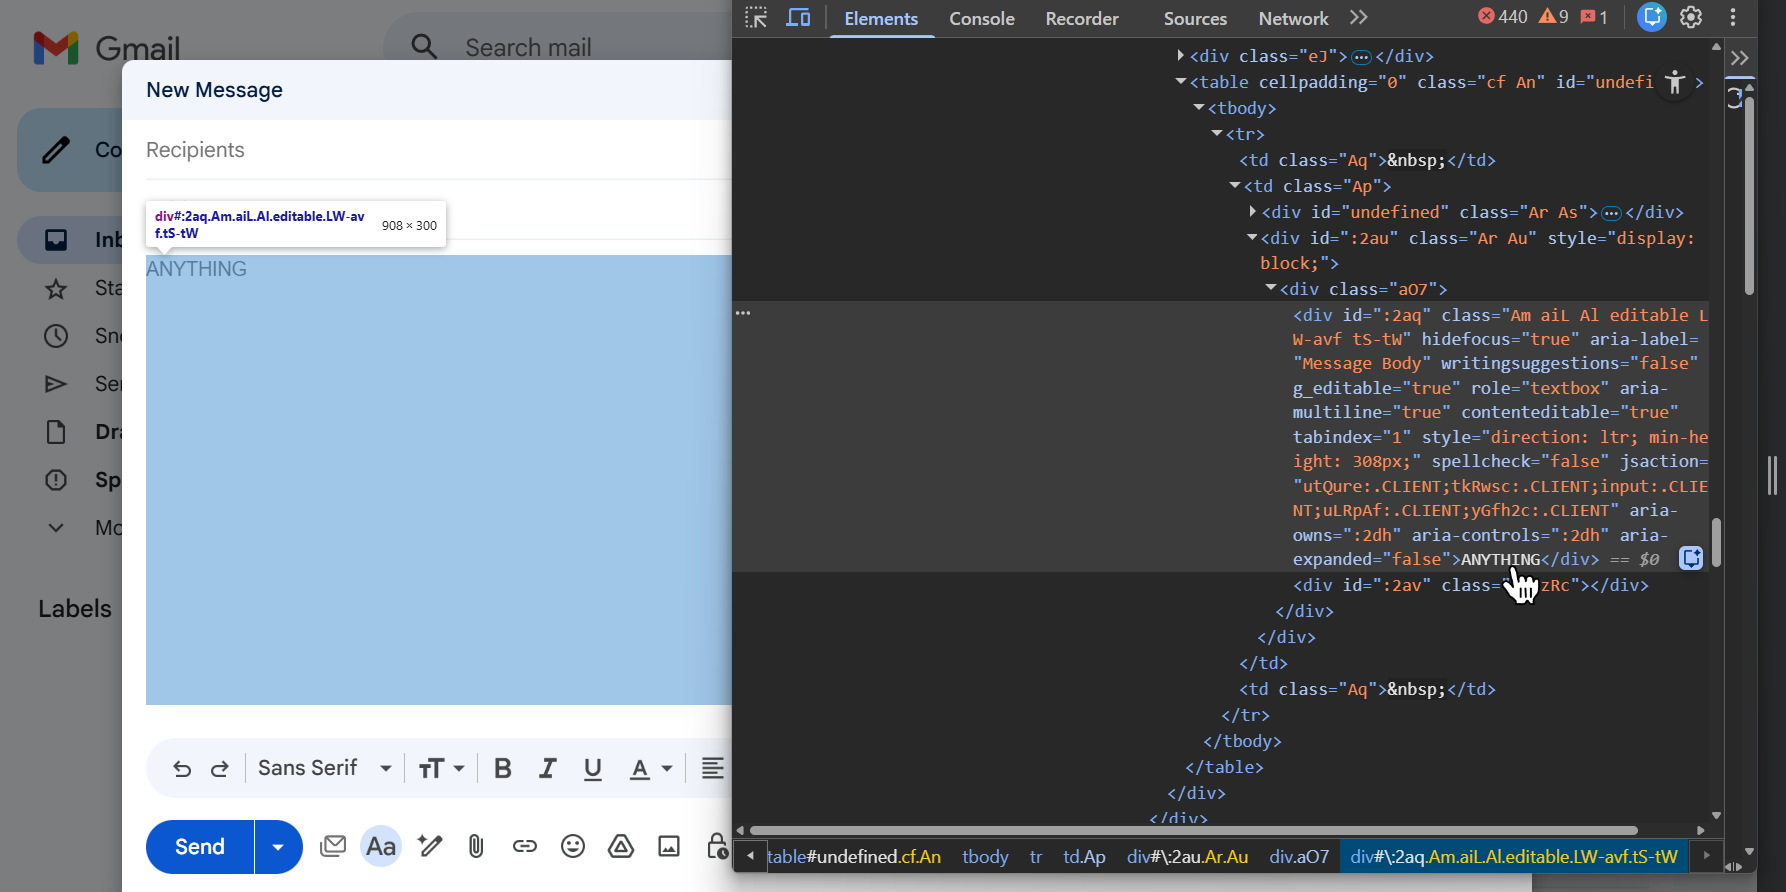Expand the div class eJ node

[1181, 56]
